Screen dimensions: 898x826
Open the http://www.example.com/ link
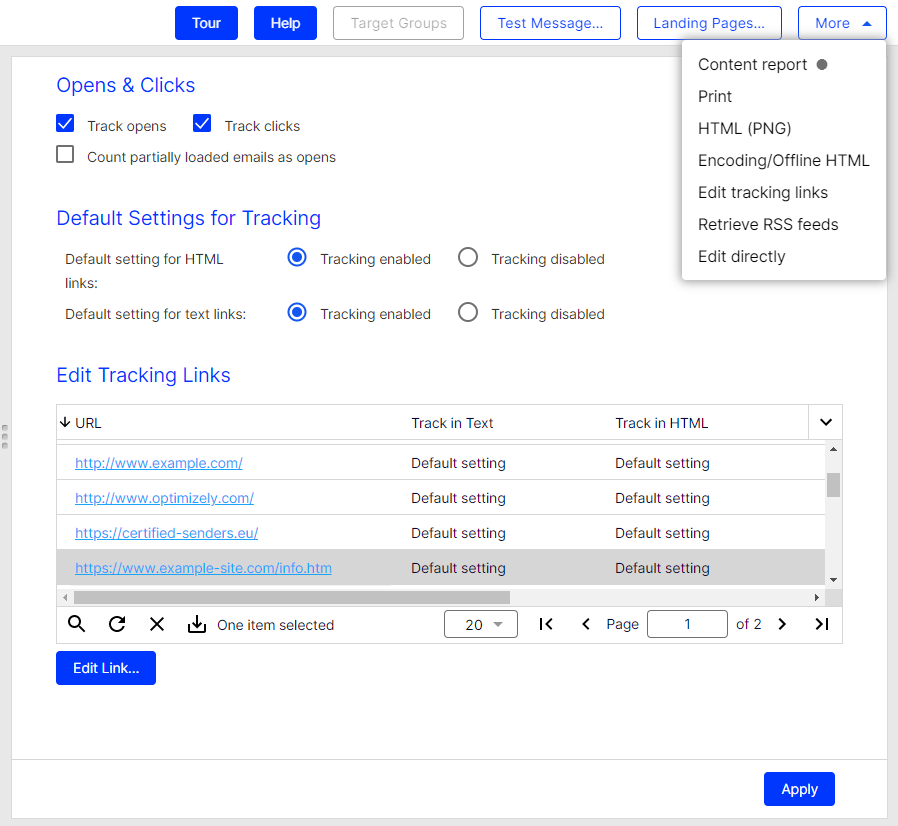click(x=159, y=463)
